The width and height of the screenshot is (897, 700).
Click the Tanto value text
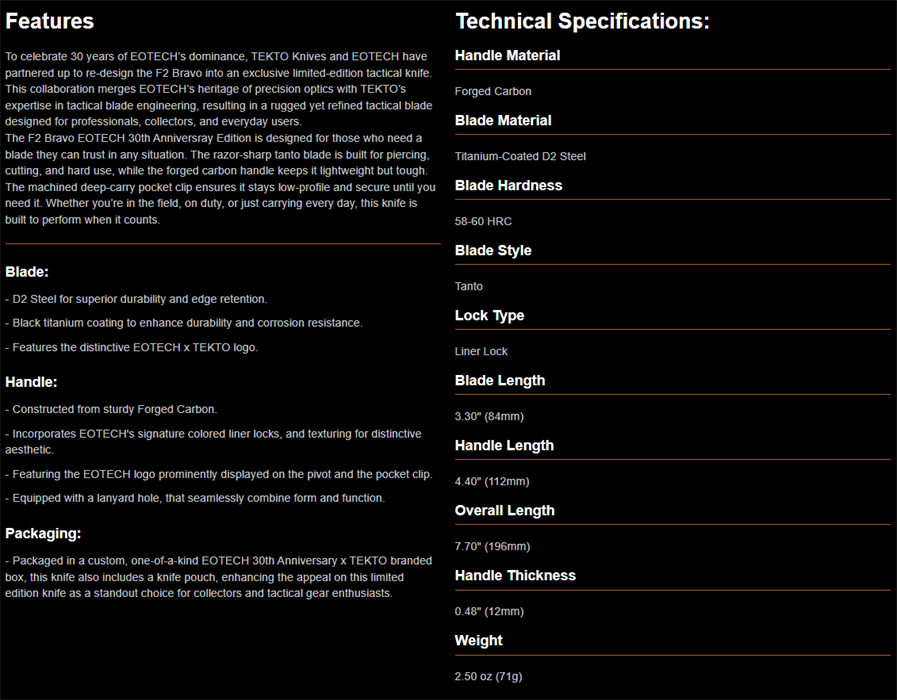tap(469, 287)
